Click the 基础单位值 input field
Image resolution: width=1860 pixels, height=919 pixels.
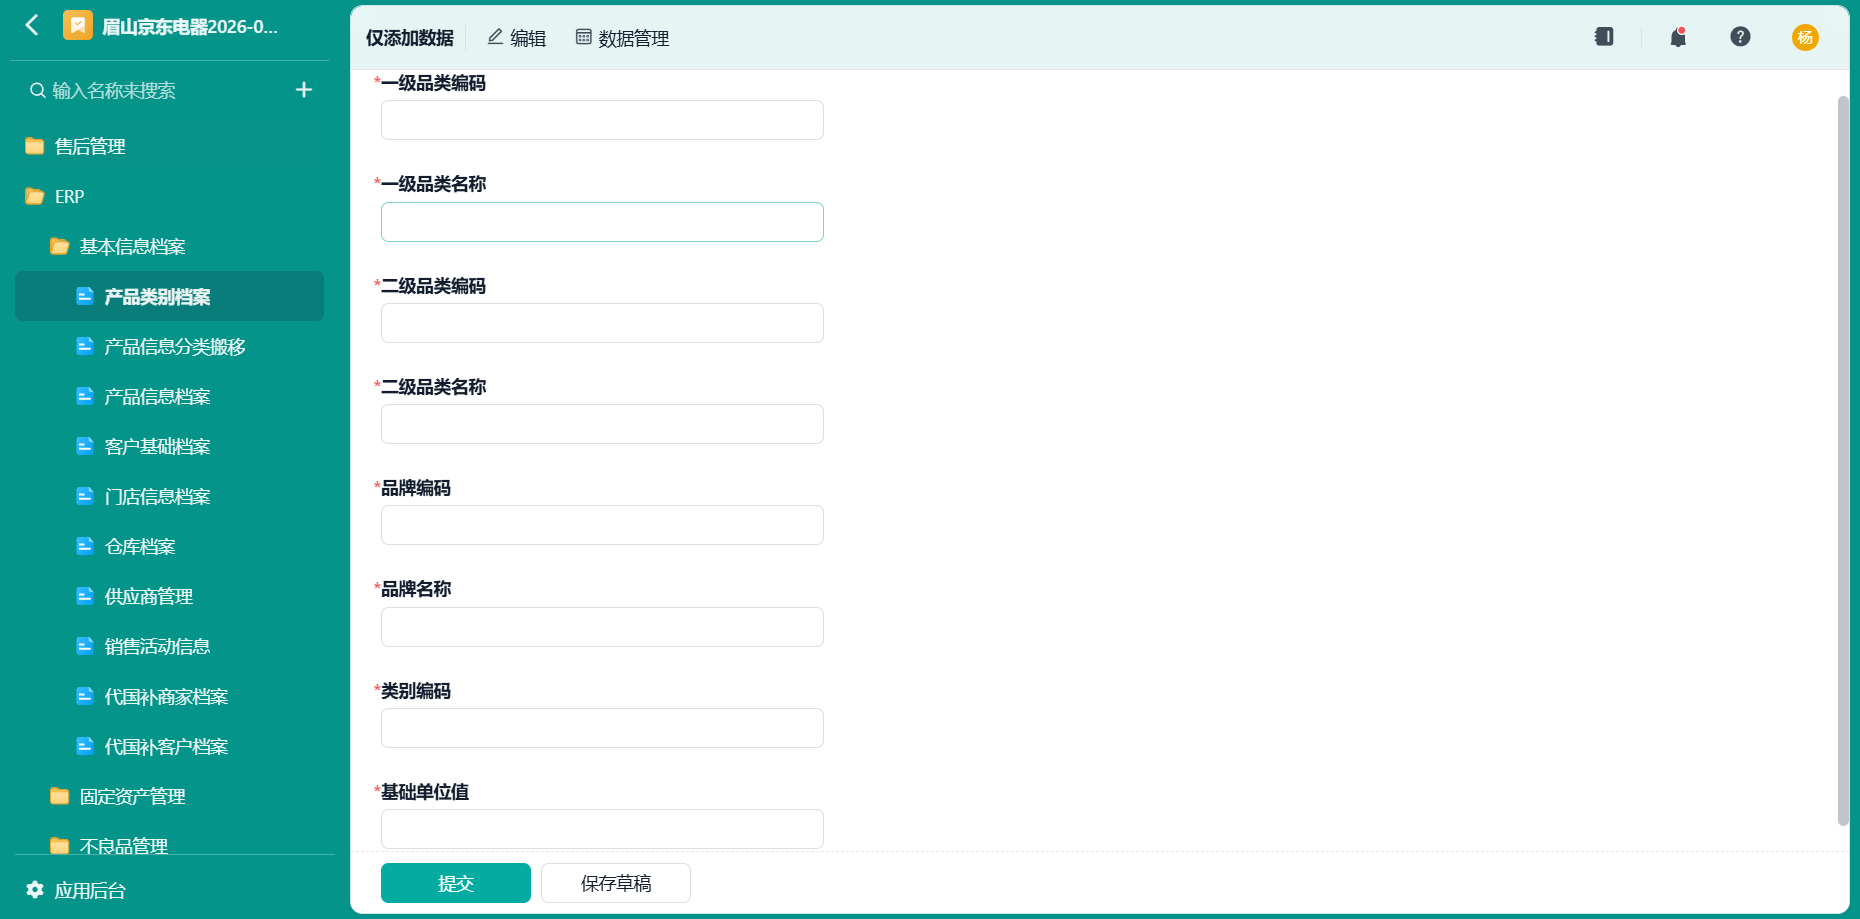[x=602, y=829]
